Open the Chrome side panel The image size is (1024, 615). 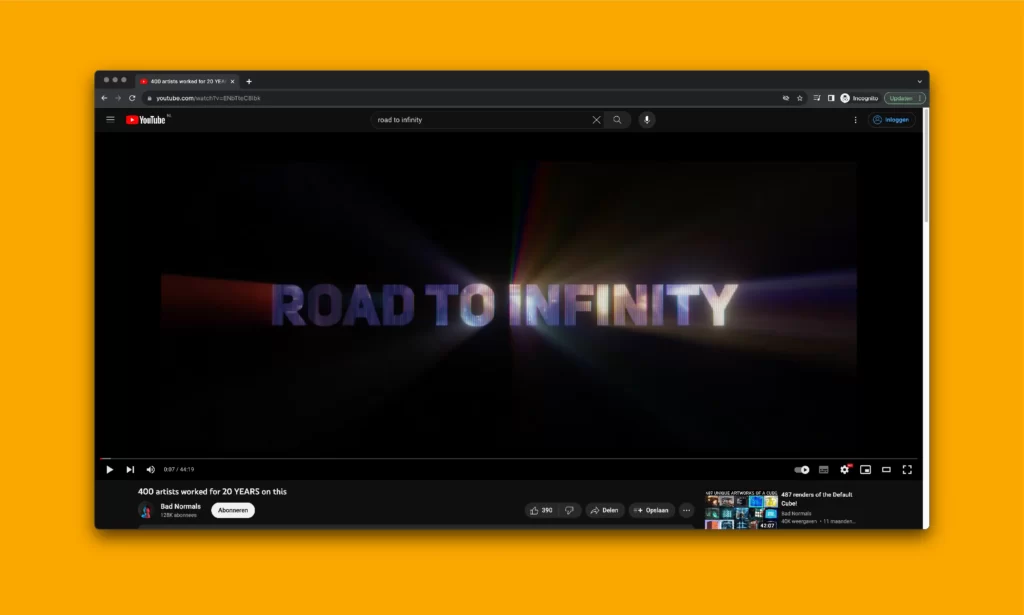[831, 98]
